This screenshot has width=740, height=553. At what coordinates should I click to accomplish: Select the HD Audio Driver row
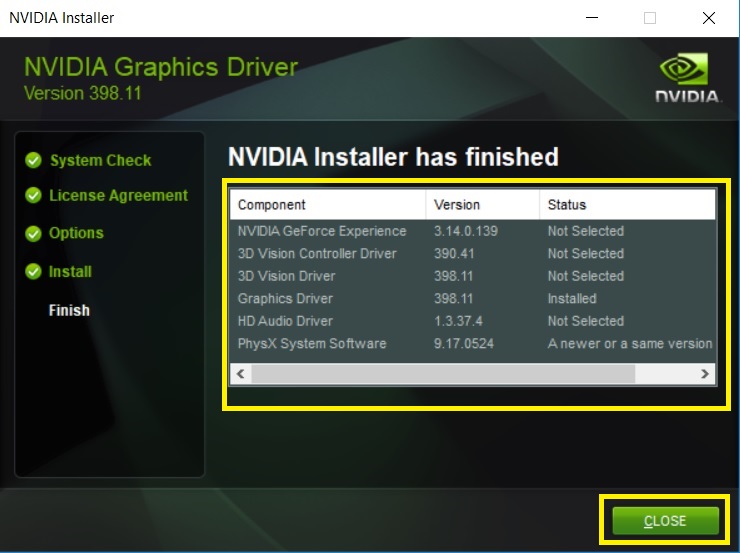[472, 321]
